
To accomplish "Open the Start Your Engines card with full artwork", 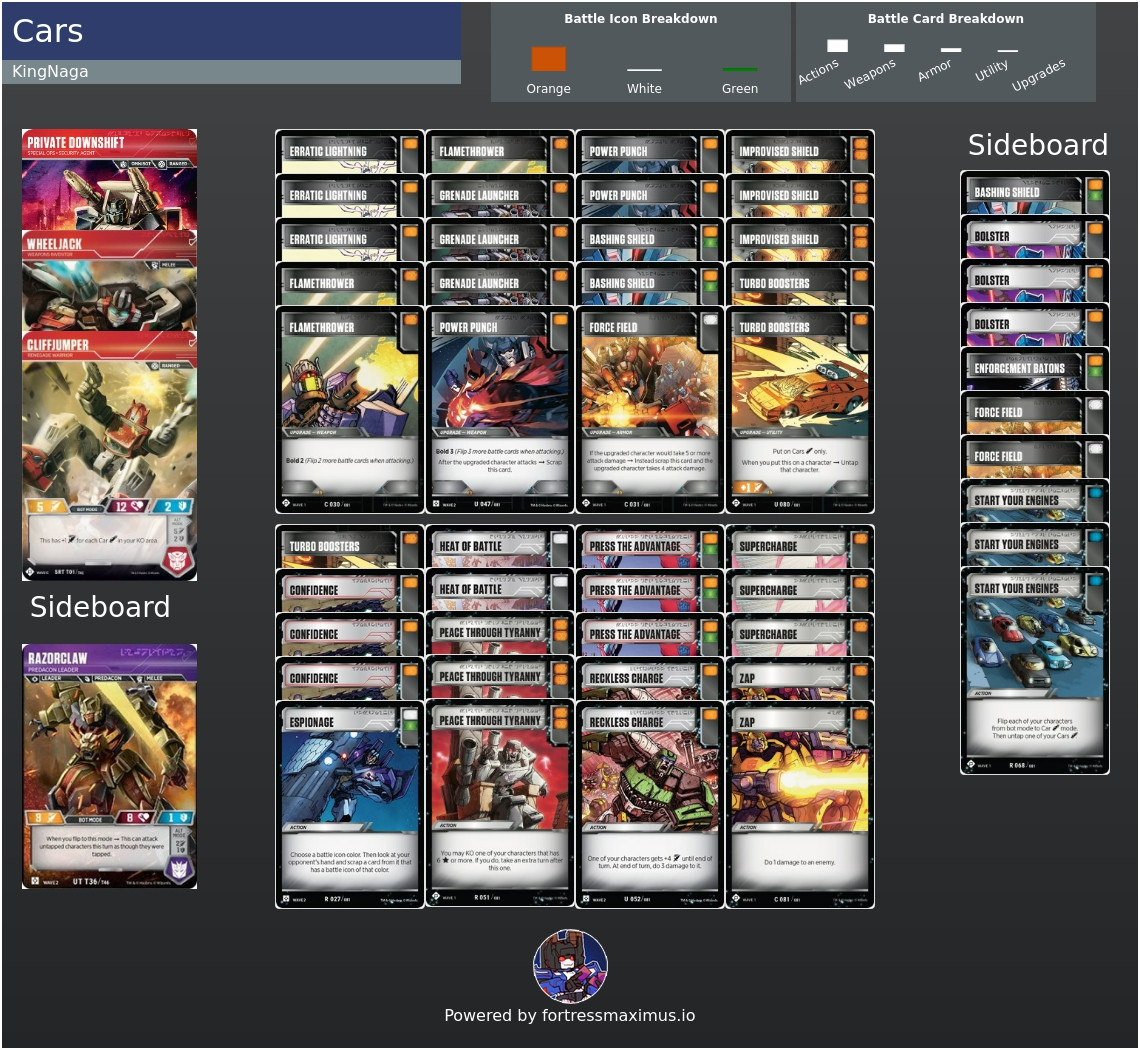I will tap(1035, 671).
